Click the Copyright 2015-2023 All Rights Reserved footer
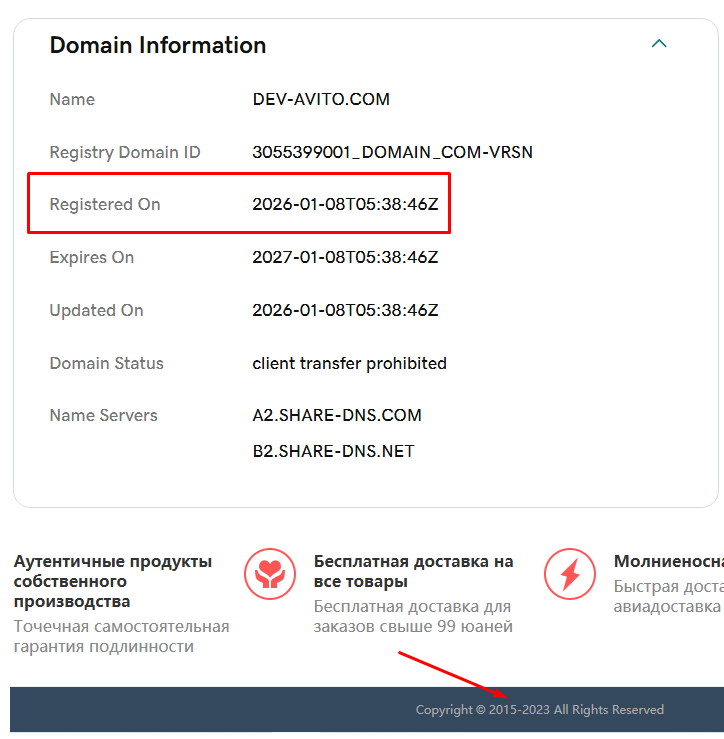Viewport: 724px width, 739px height. click(x=540, y=710)
